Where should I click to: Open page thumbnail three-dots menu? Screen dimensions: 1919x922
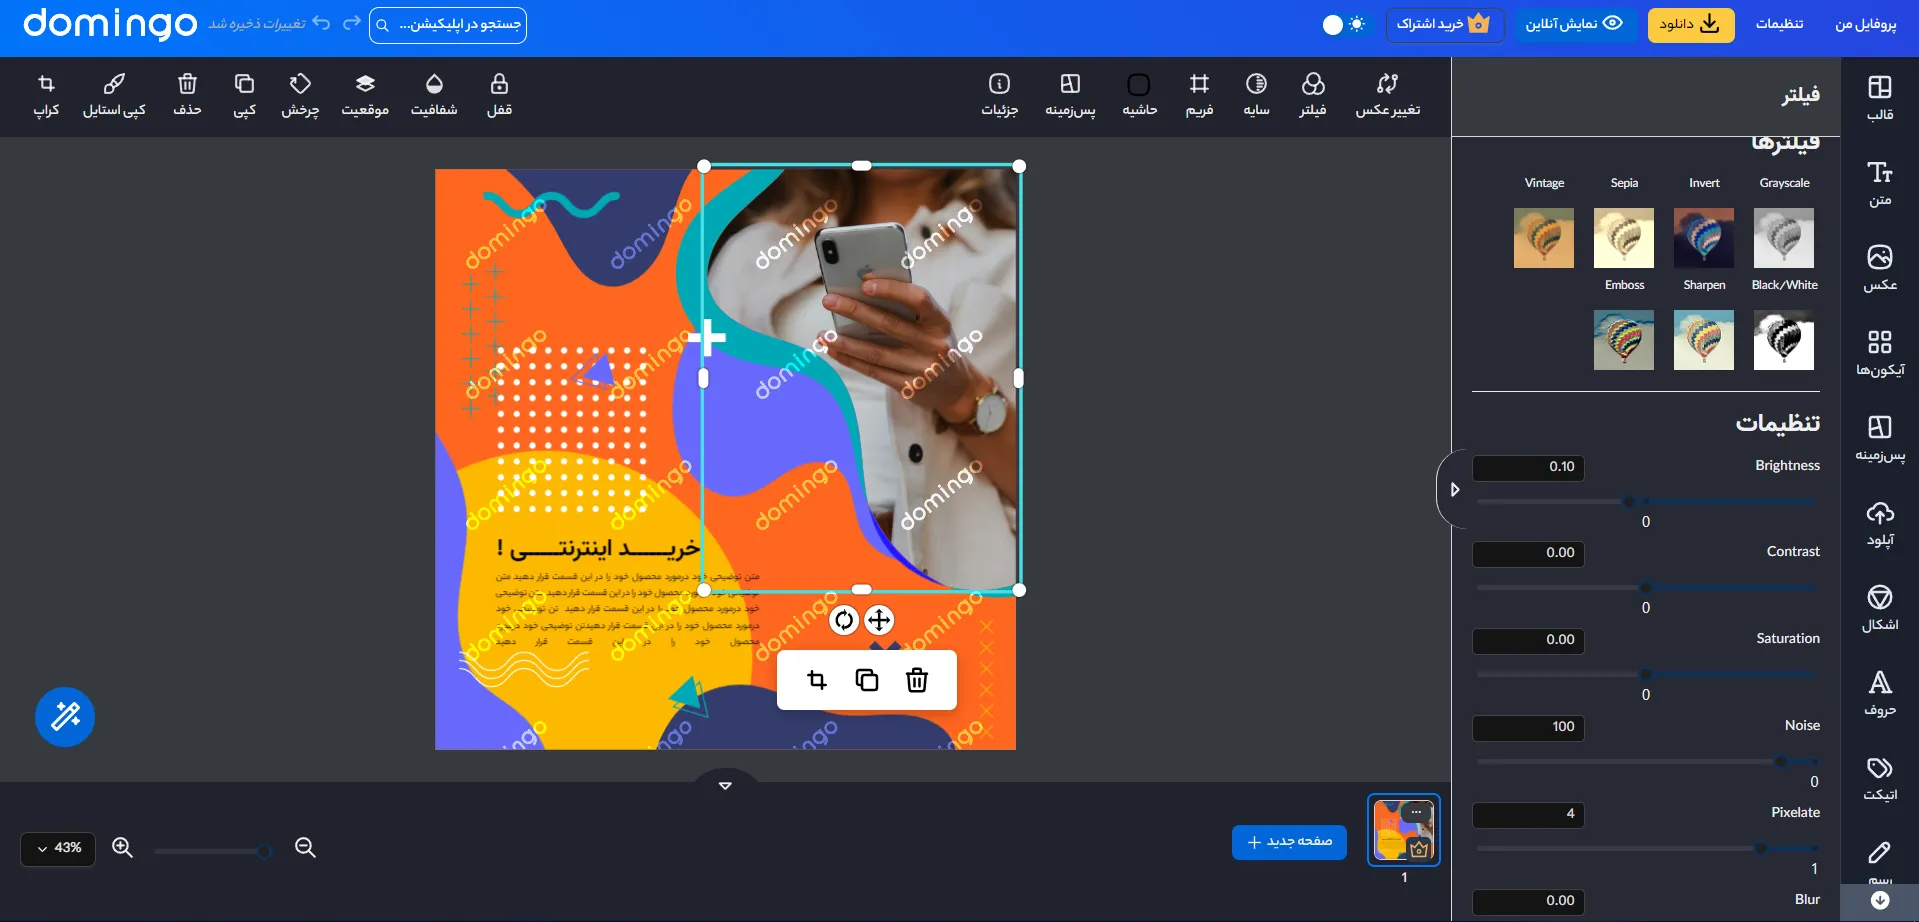click(1416, 812)
